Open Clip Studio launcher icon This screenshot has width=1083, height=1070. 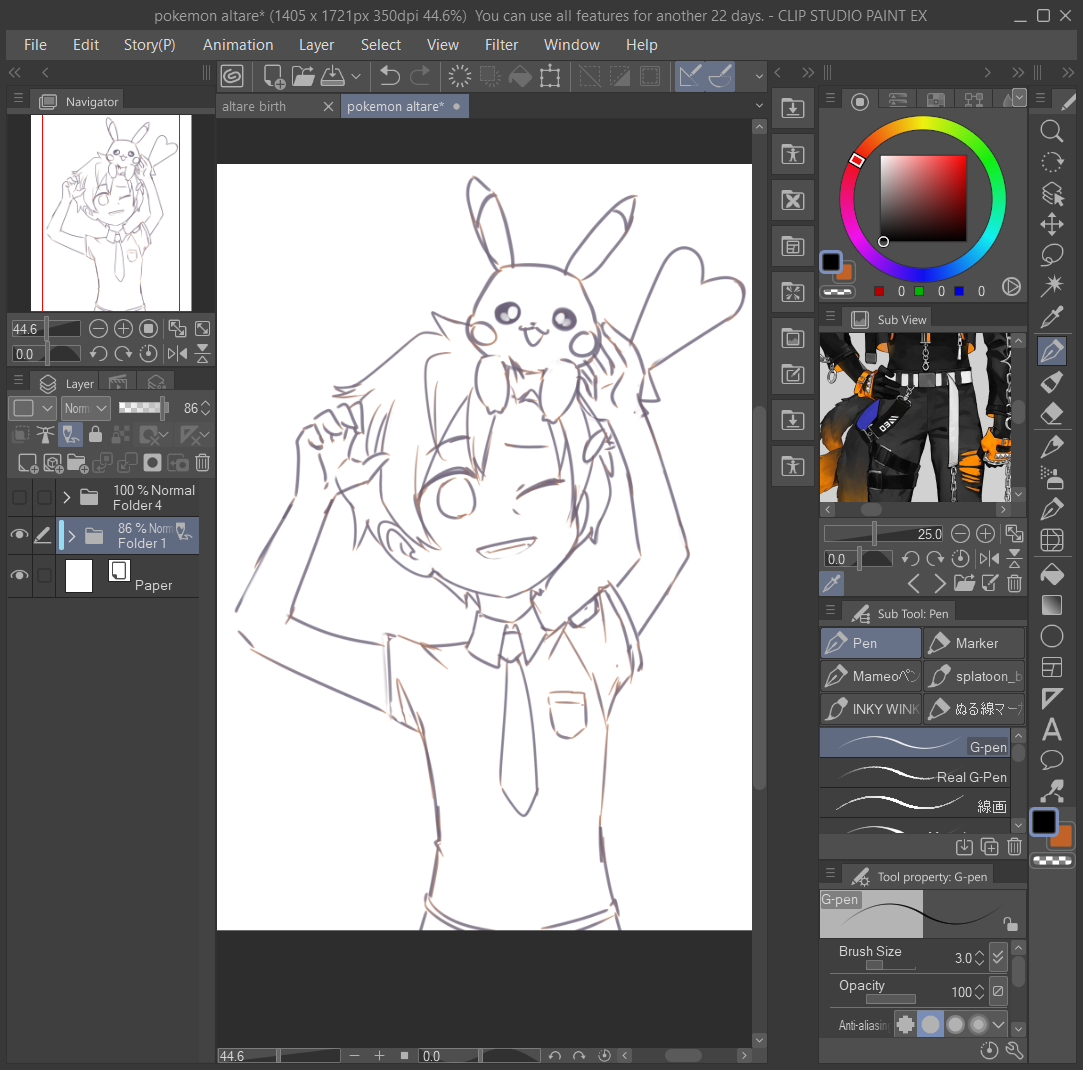tap(232, 76)
